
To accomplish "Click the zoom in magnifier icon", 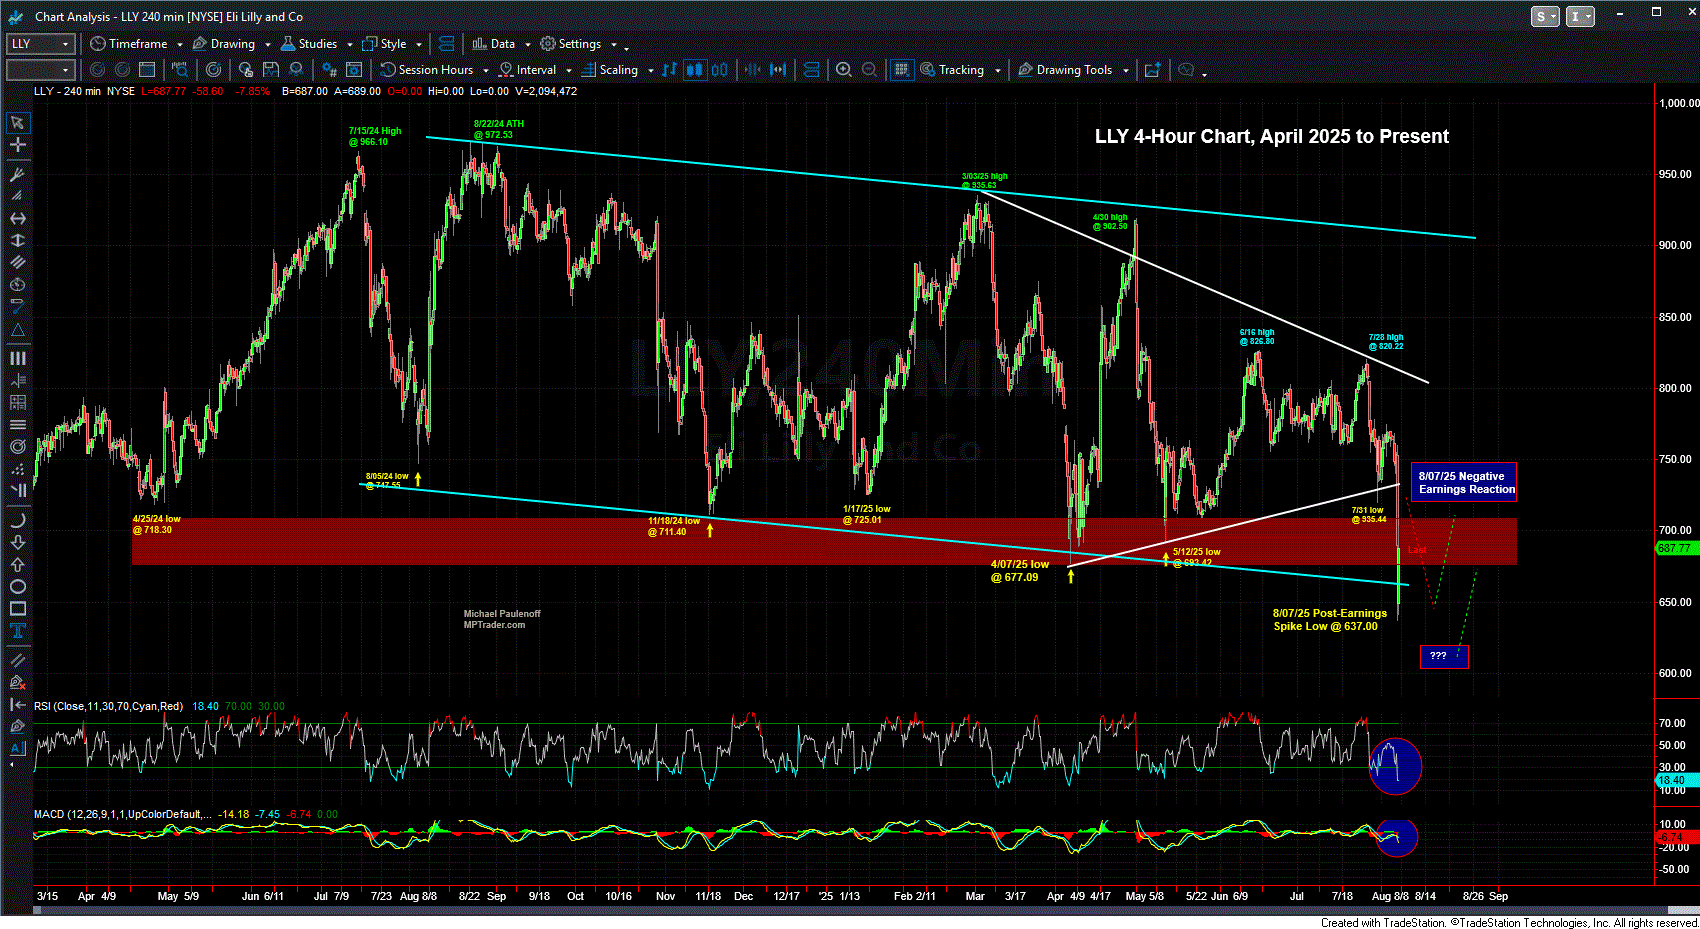I will pos(843,70).
